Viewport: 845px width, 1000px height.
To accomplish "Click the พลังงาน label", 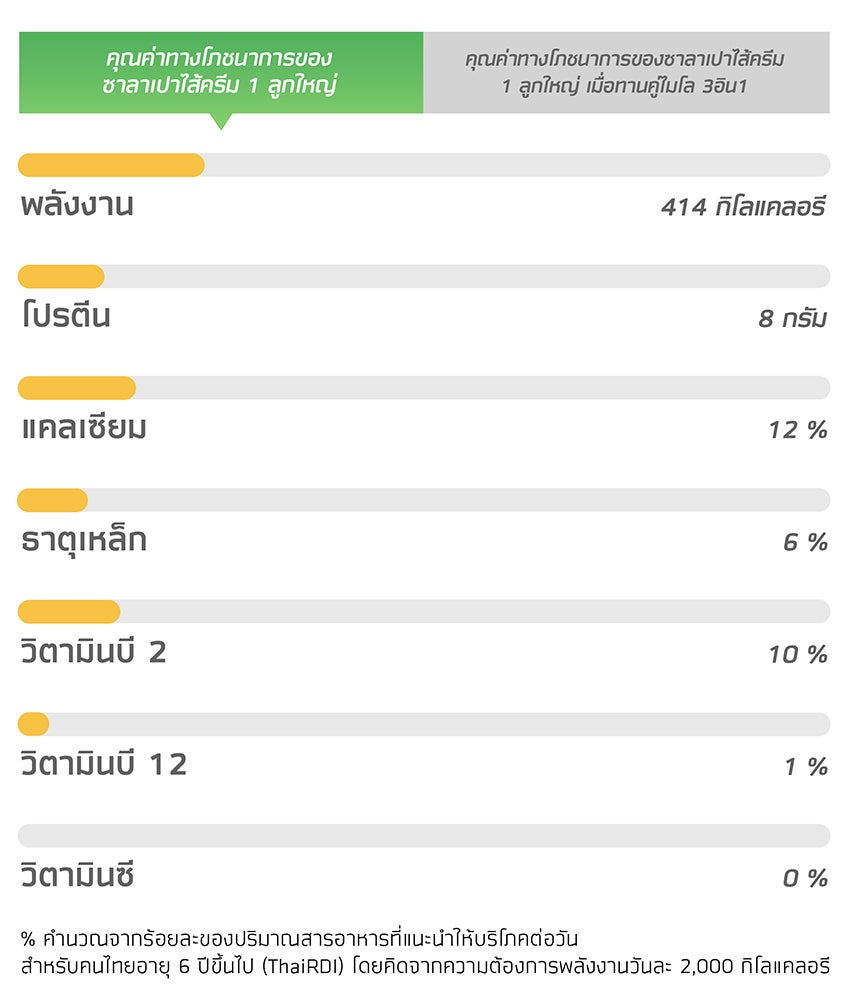I will point(77,204).
